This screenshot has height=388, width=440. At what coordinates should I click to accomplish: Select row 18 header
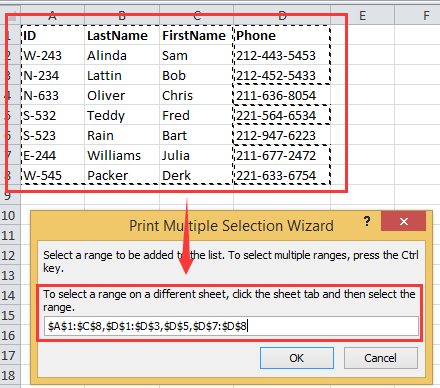(x=10, y=376)
